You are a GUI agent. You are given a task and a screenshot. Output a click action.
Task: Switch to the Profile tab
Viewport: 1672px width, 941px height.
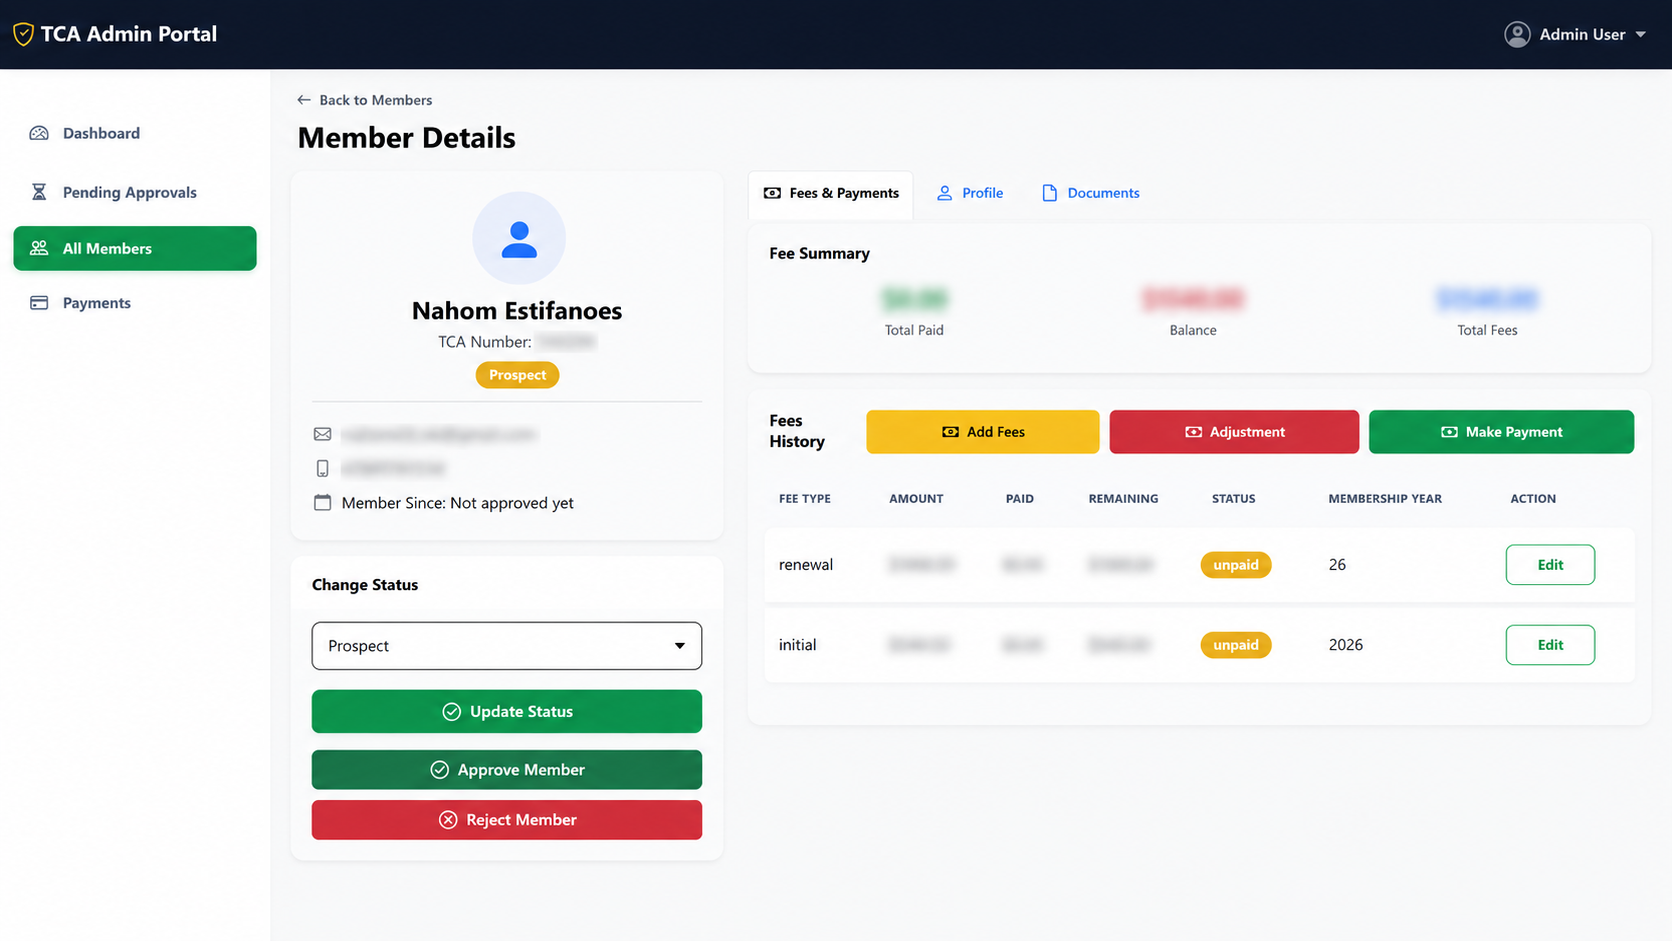click(x=970, y=193)
